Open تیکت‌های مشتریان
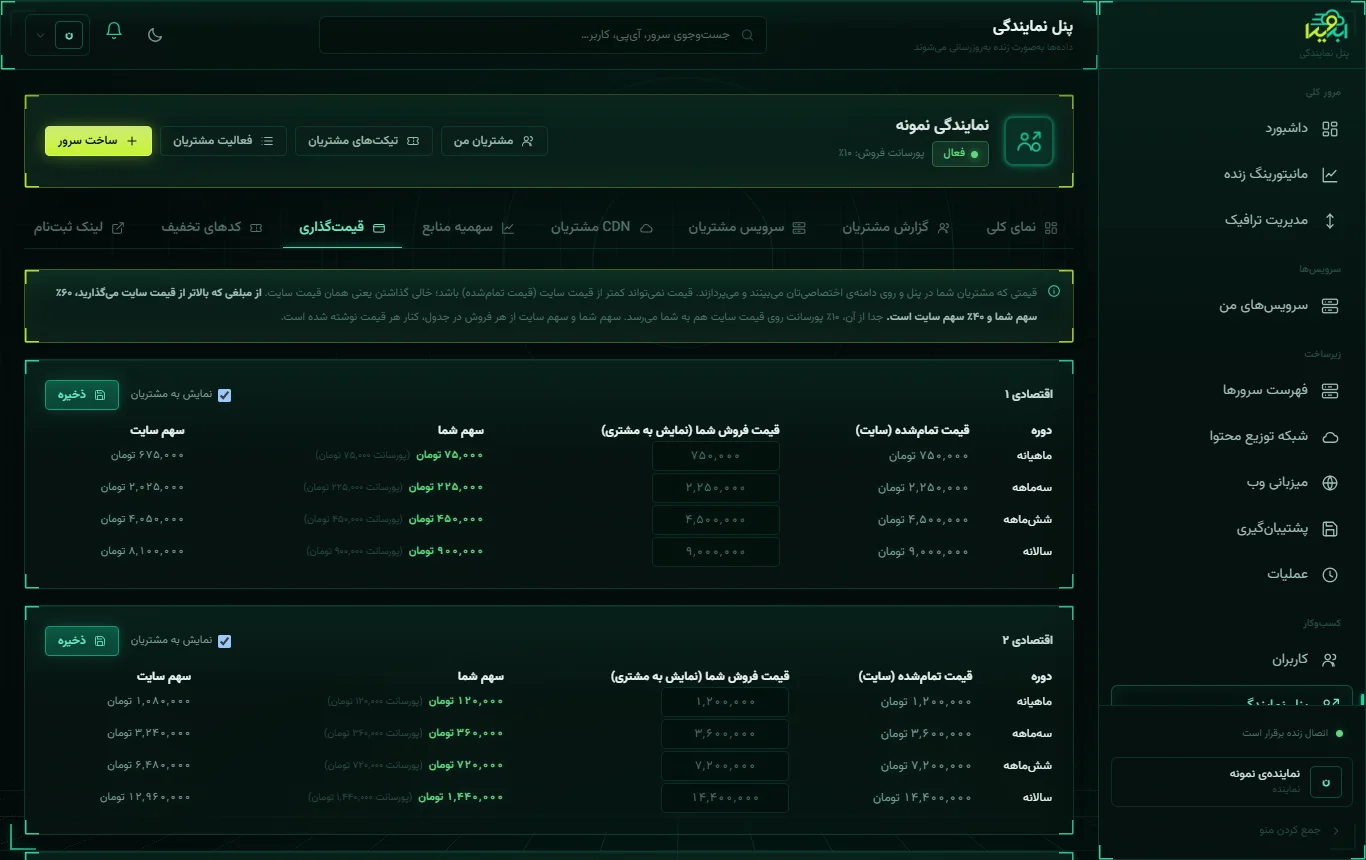Screen dimensions: 1366x860 pos(364,141)
